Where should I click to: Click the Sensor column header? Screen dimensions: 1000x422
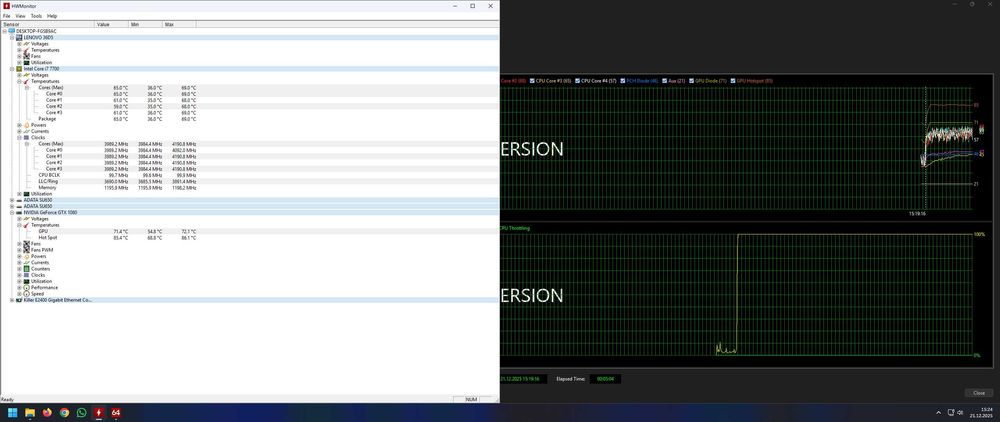(x=48, y=24)
